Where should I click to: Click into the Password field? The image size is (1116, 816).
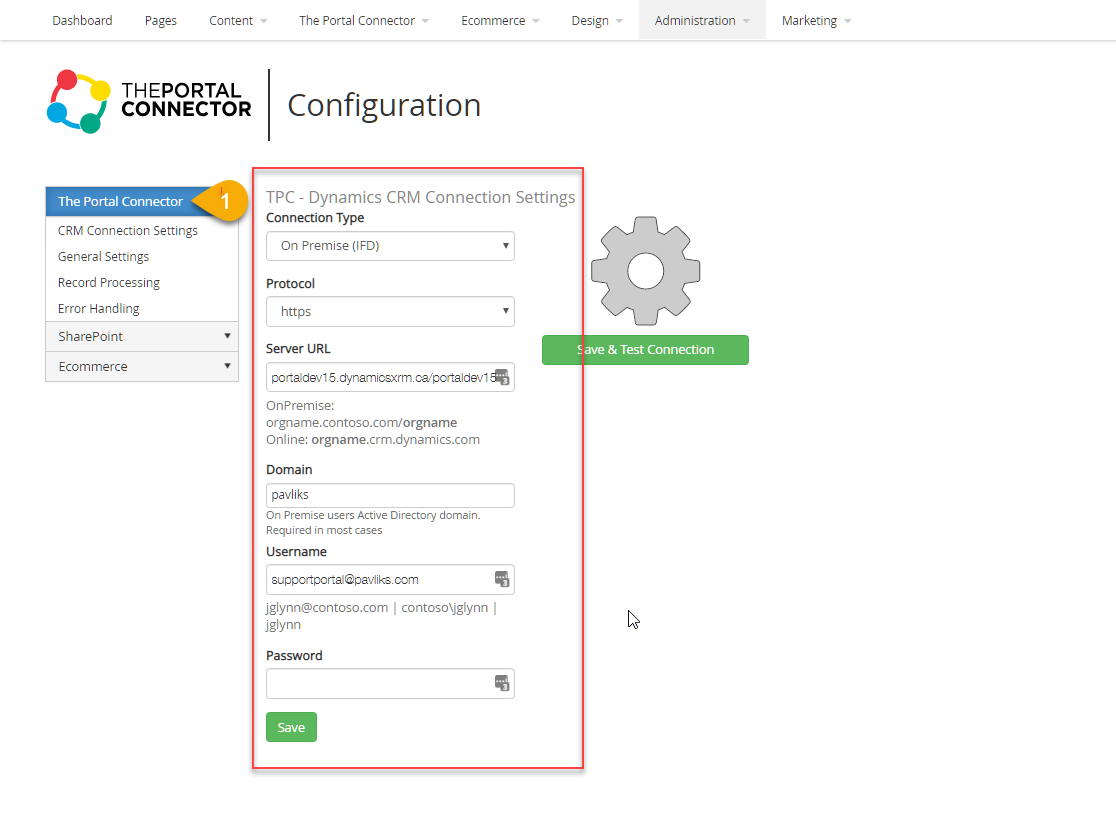click(x=390, y=684)
